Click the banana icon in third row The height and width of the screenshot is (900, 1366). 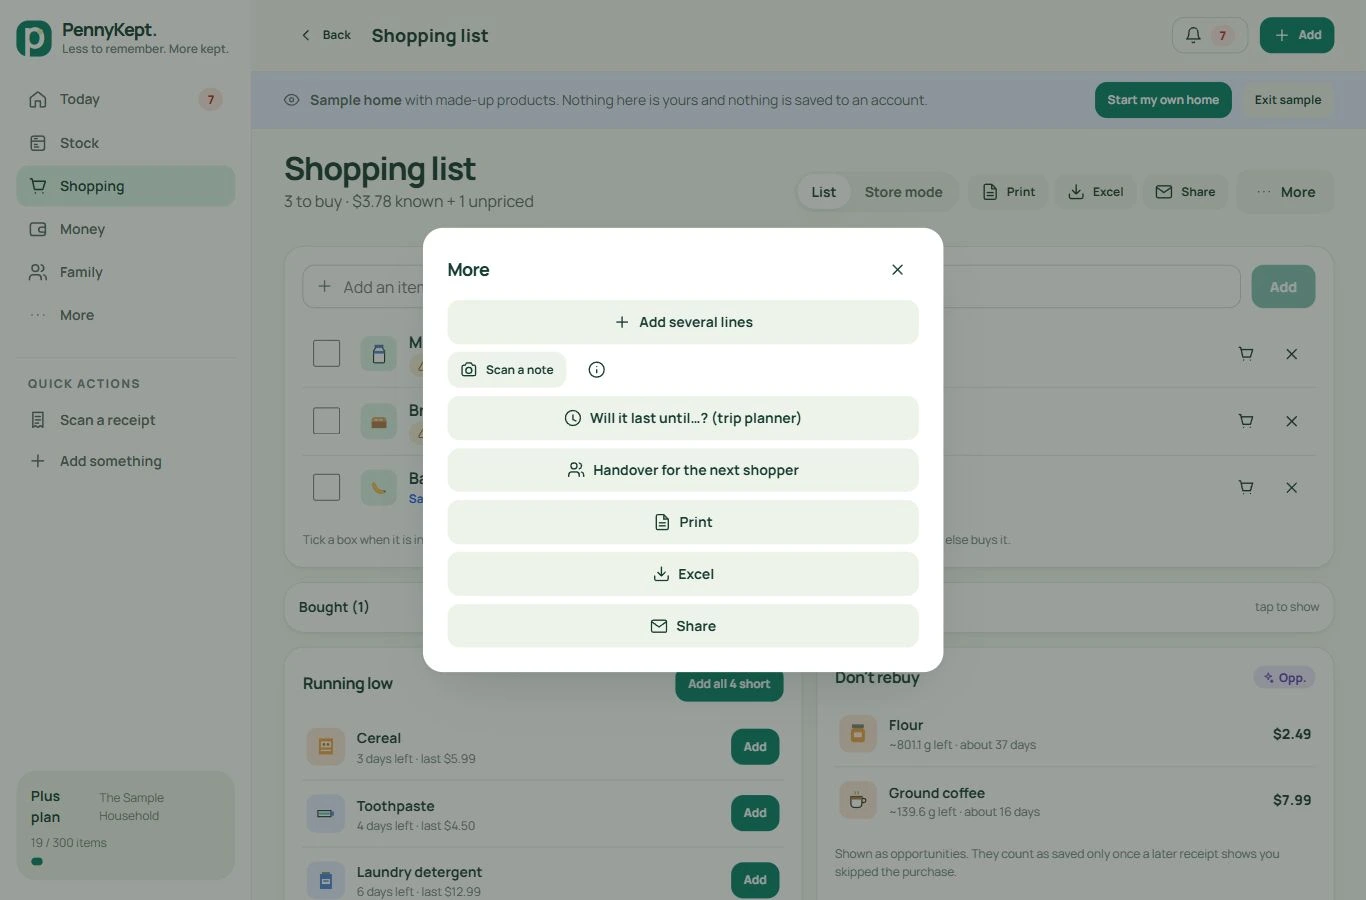point(378,487)
